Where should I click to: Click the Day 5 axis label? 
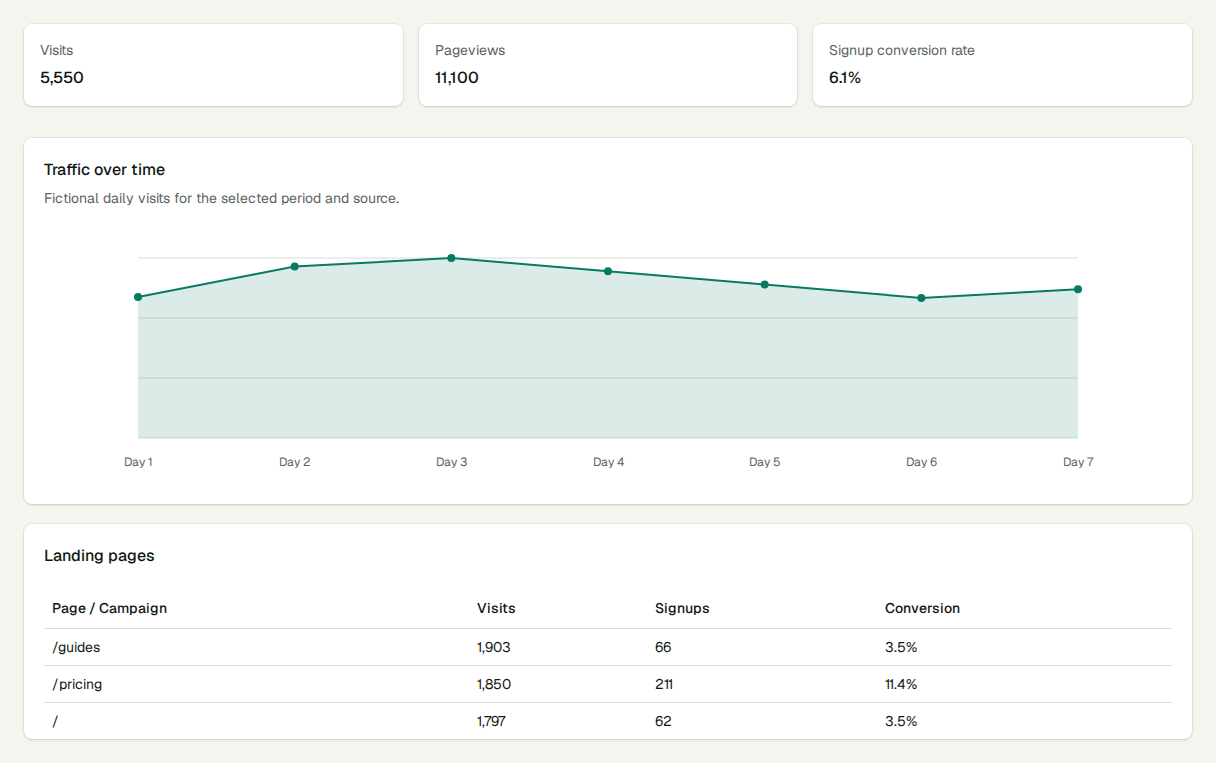(765, 462)
